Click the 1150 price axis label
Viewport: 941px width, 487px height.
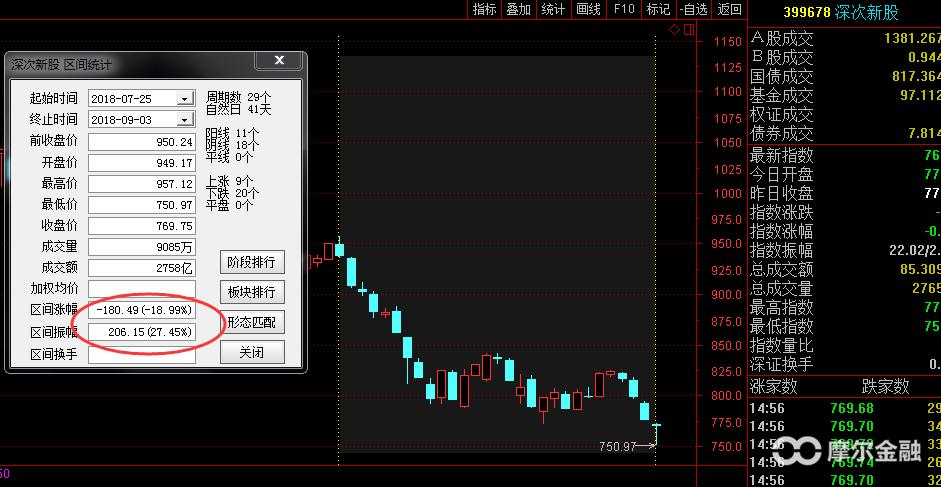click(728, 42)
